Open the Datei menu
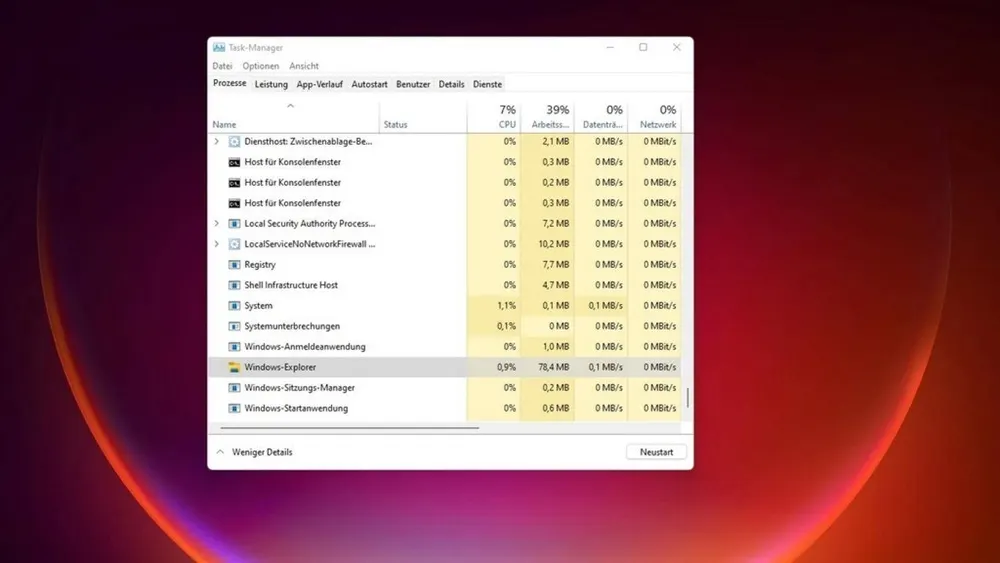This screenshot has height=563, width=1000. (222, 66)
